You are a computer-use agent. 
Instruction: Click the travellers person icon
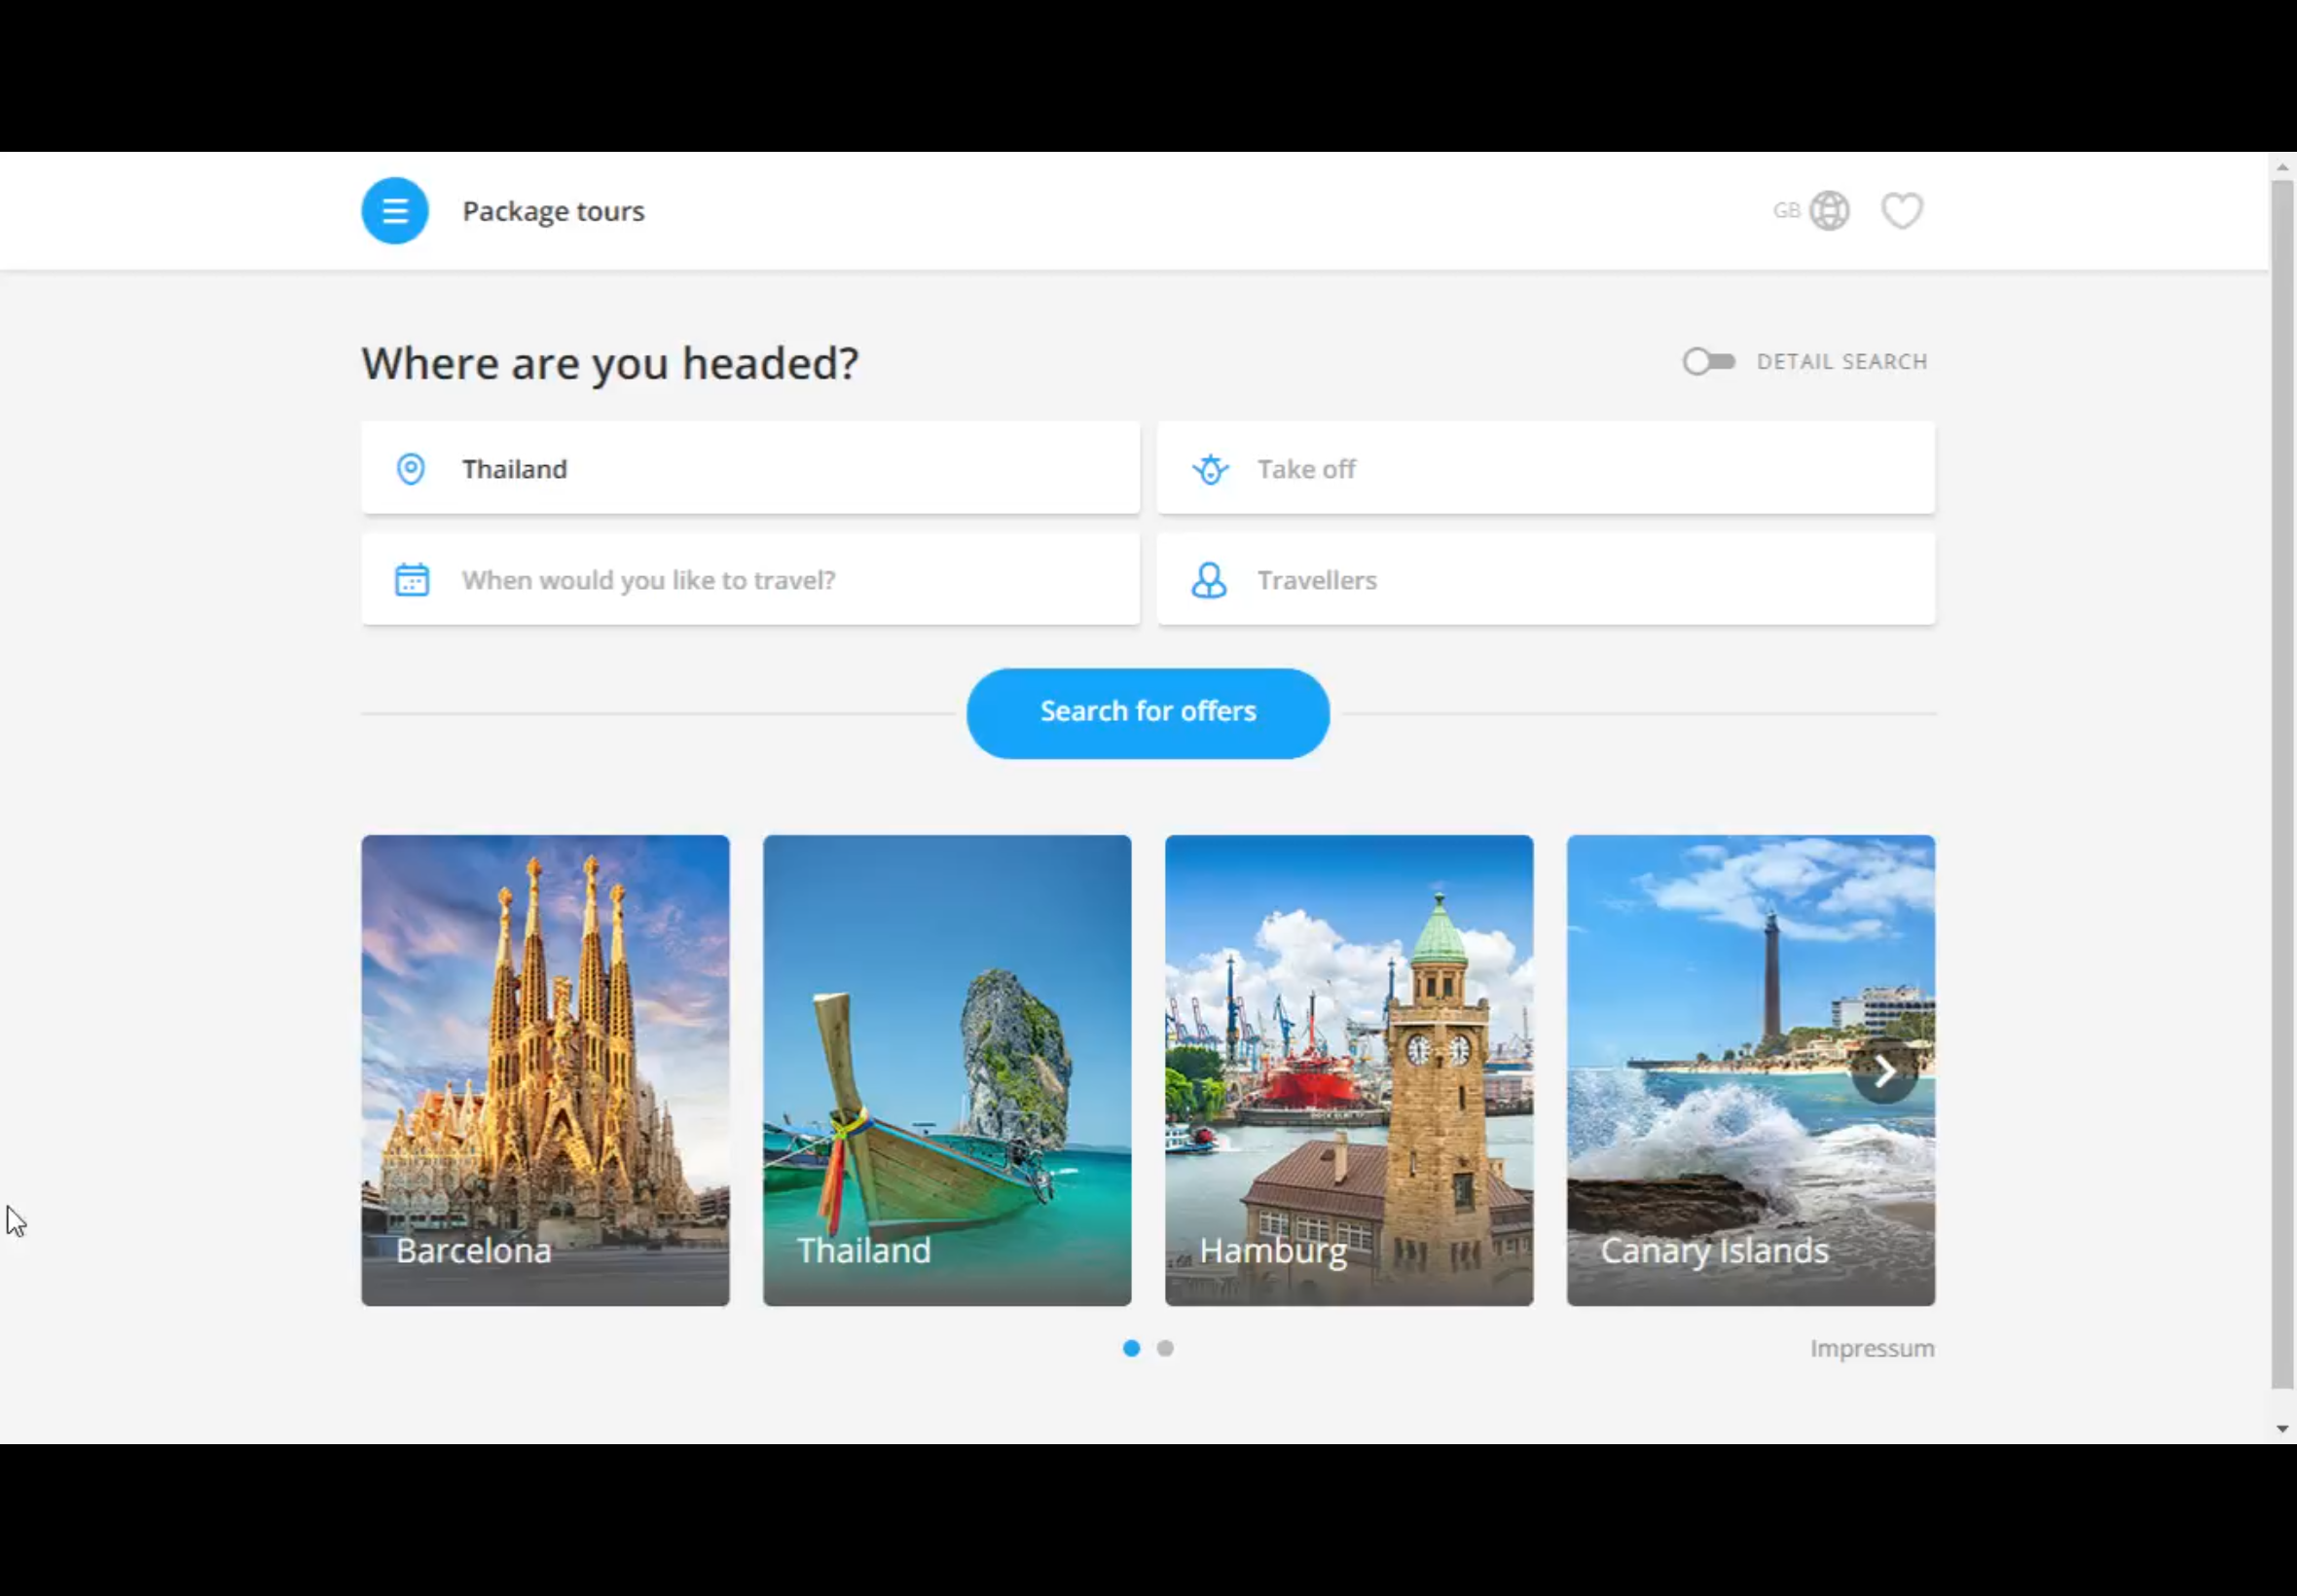coord(1208,580)
